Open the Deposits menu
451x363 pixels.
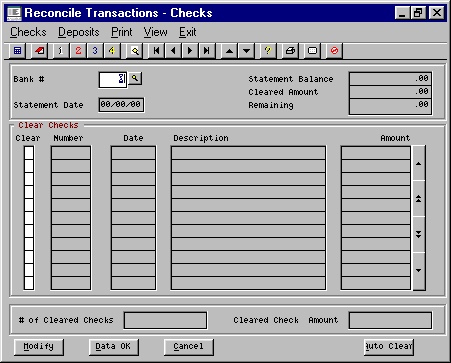pyautogui.click(x=79, y=32)
